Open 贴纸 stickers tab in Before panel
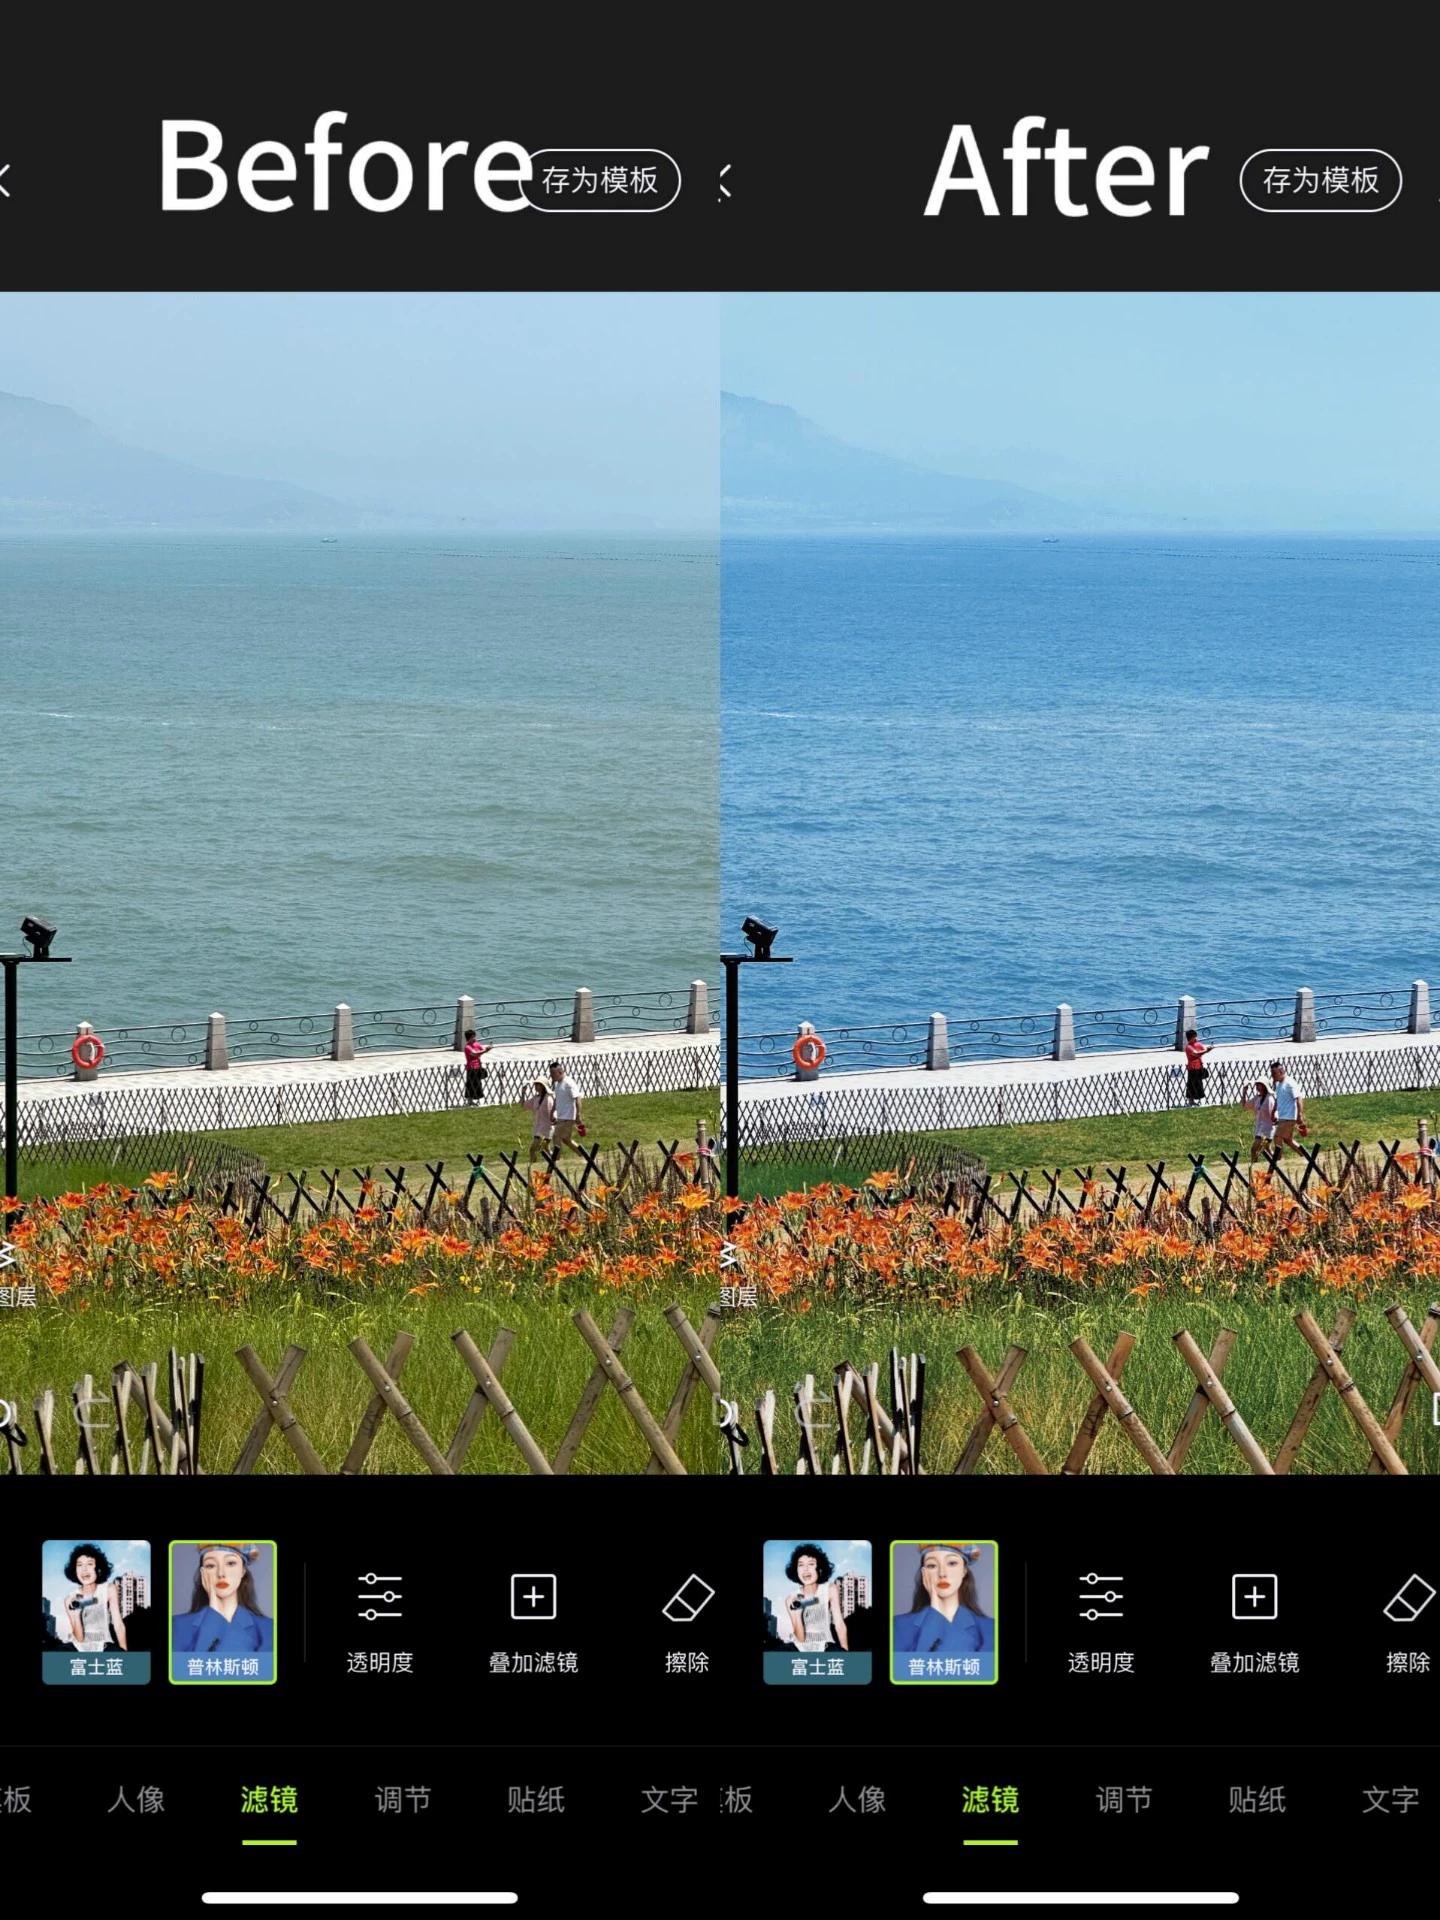The height and width of the screenshot is (1920, 1440). point(535,1800)
